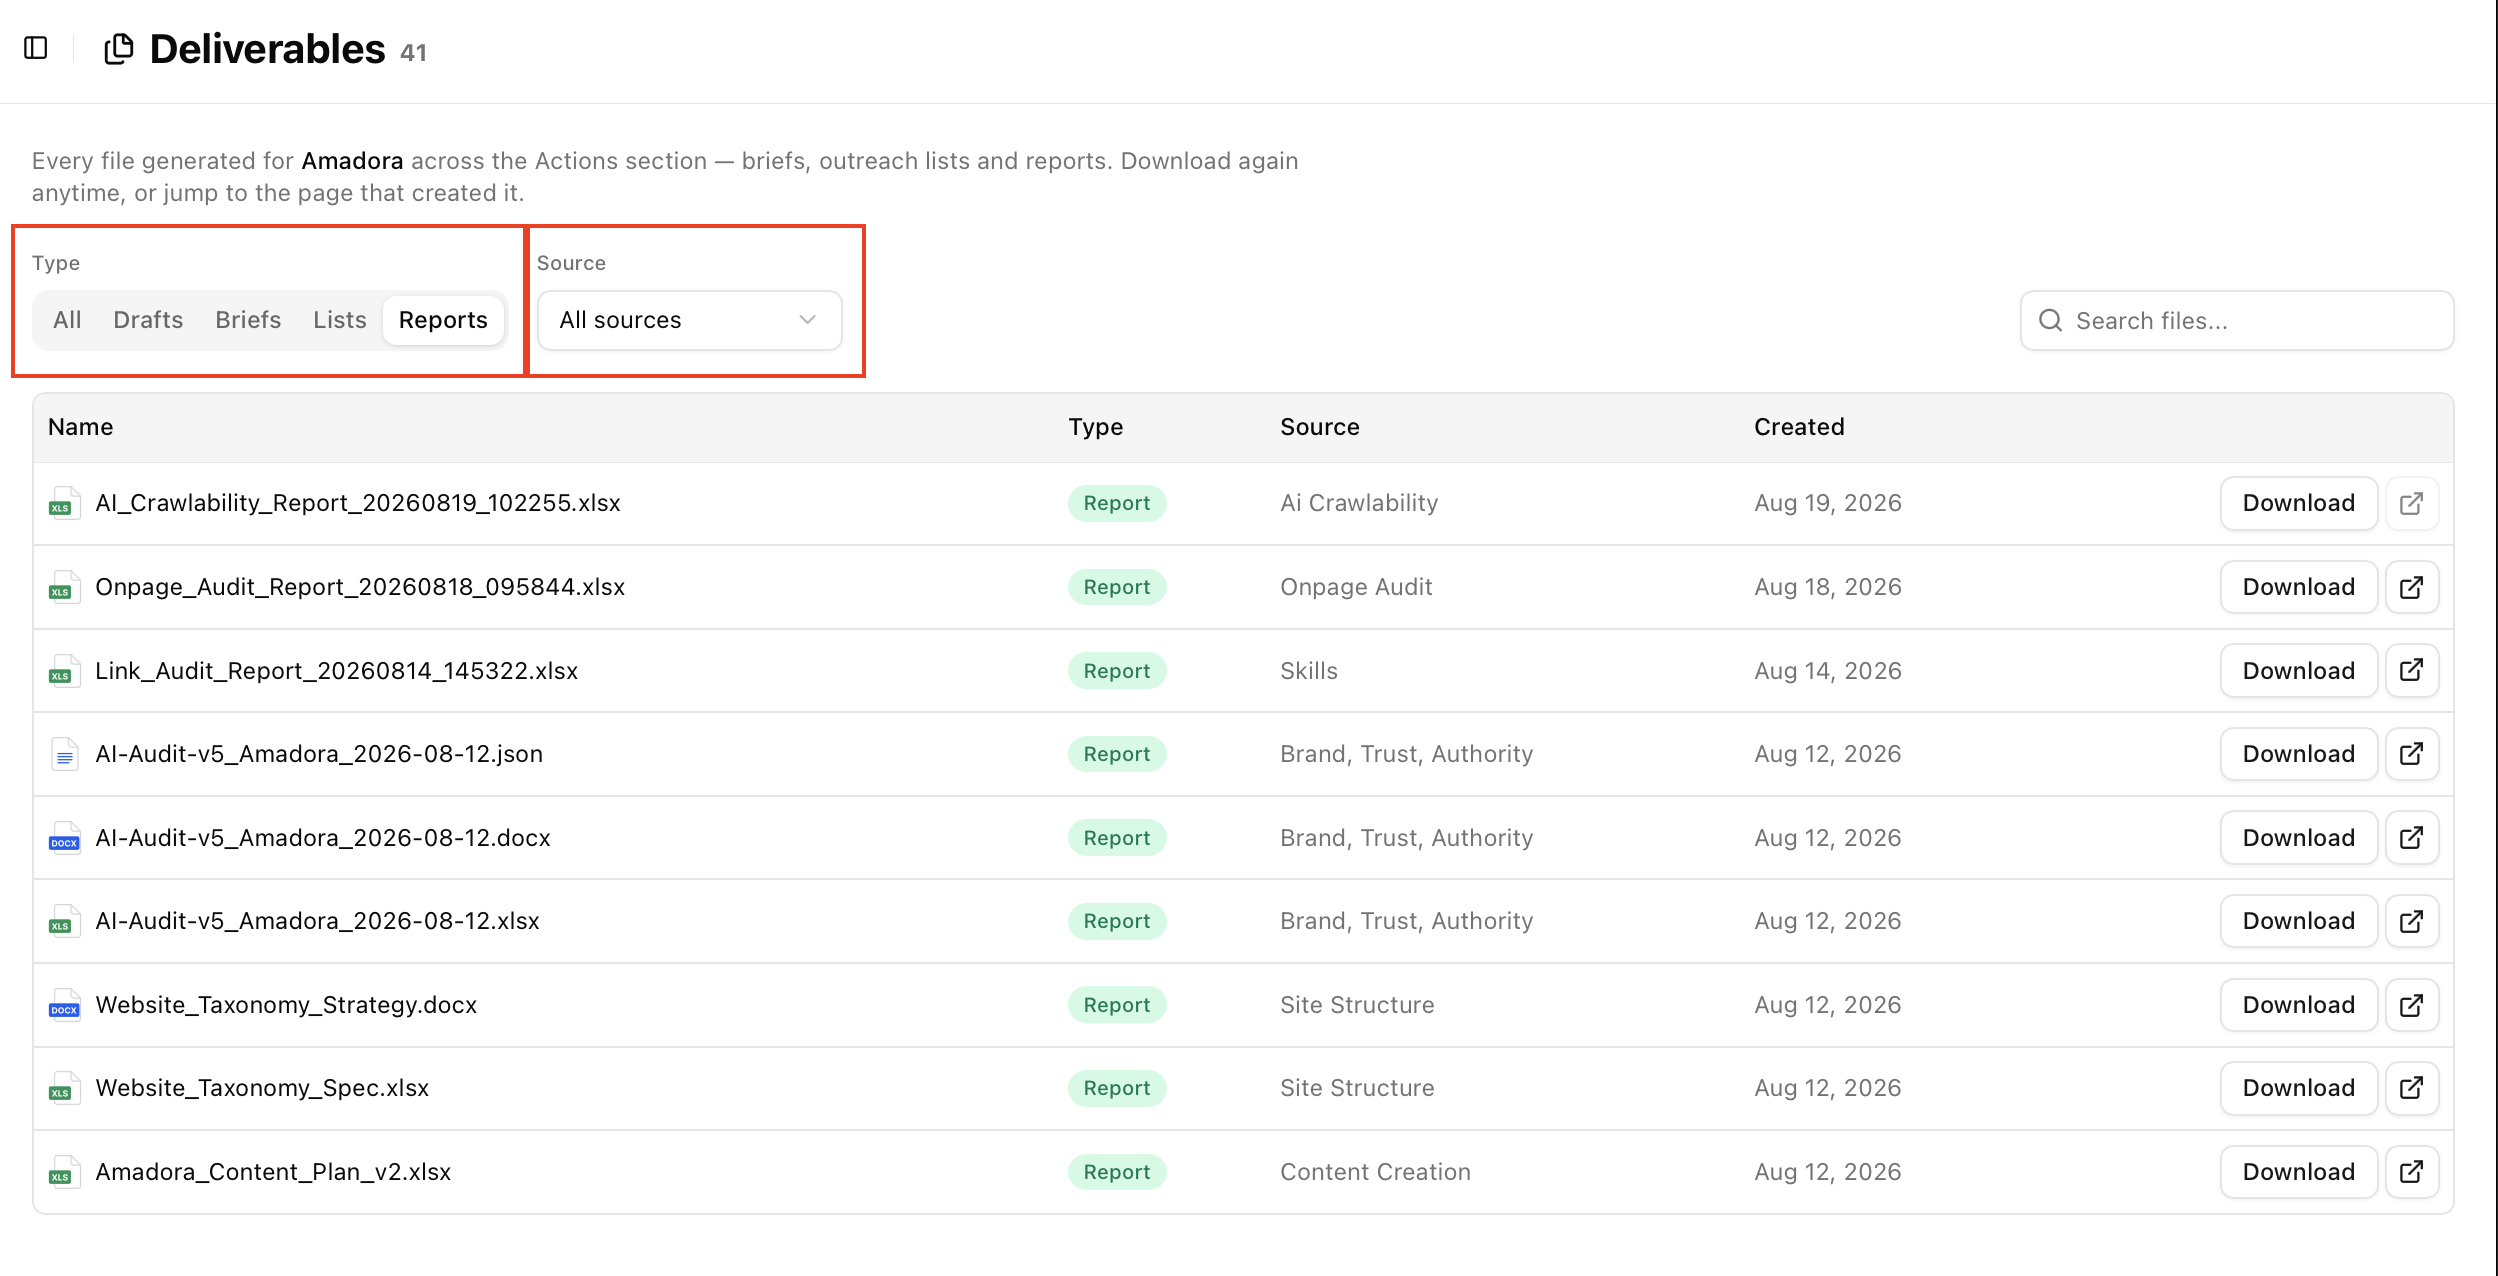2498x1276 pixels.
Task: Open source page for AI-Audit-v5 xlsx row
Action: (2411, 921)
